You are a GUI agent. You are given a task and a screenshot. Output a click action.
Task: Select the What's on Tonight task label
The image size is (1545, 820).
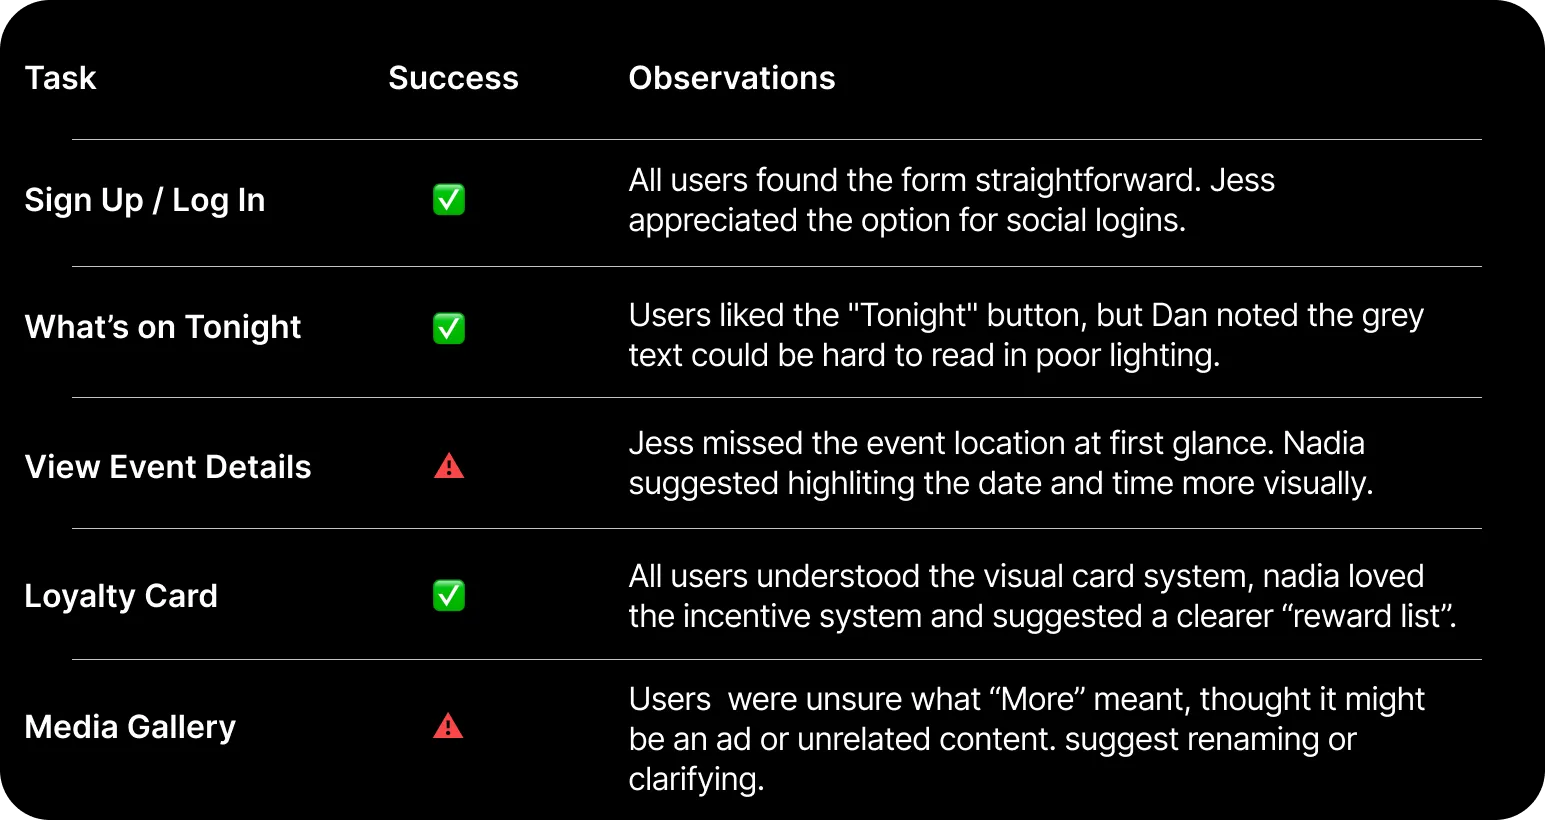[162, 327]
